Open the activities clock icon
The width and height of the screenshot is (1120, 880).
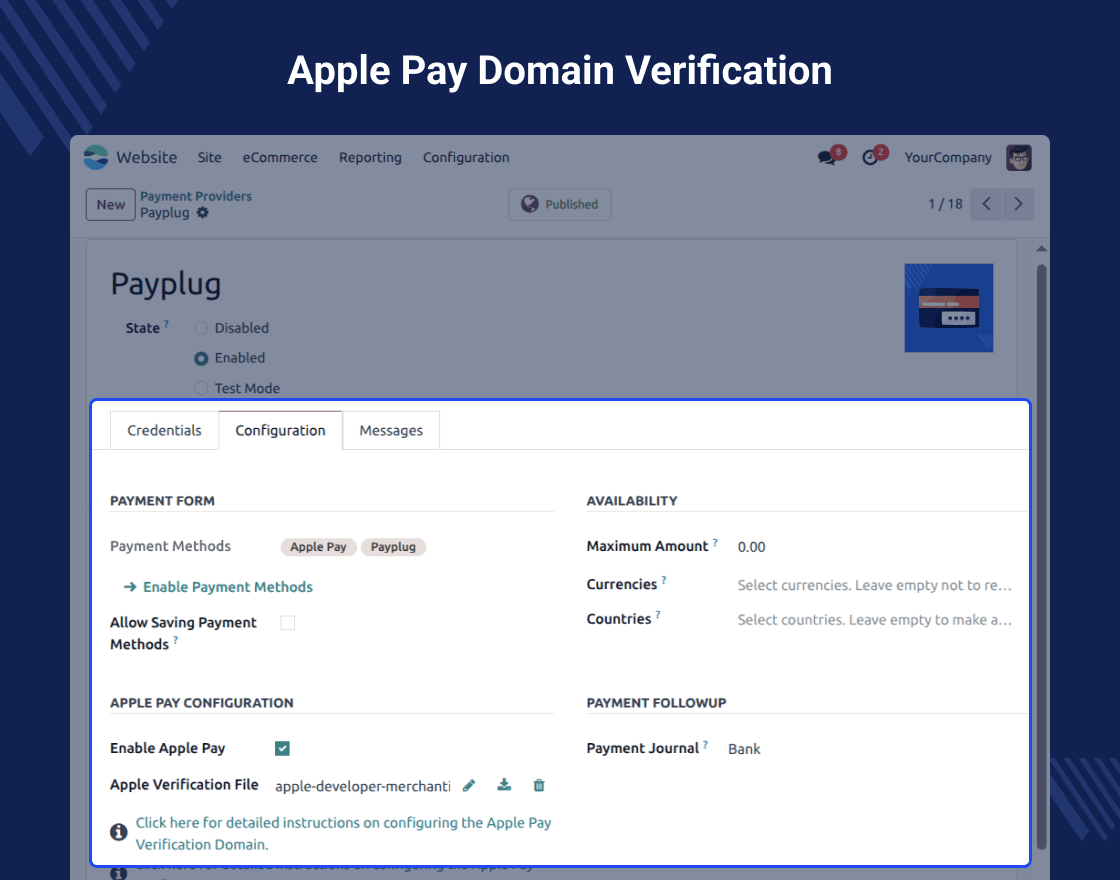coord(870,158)
